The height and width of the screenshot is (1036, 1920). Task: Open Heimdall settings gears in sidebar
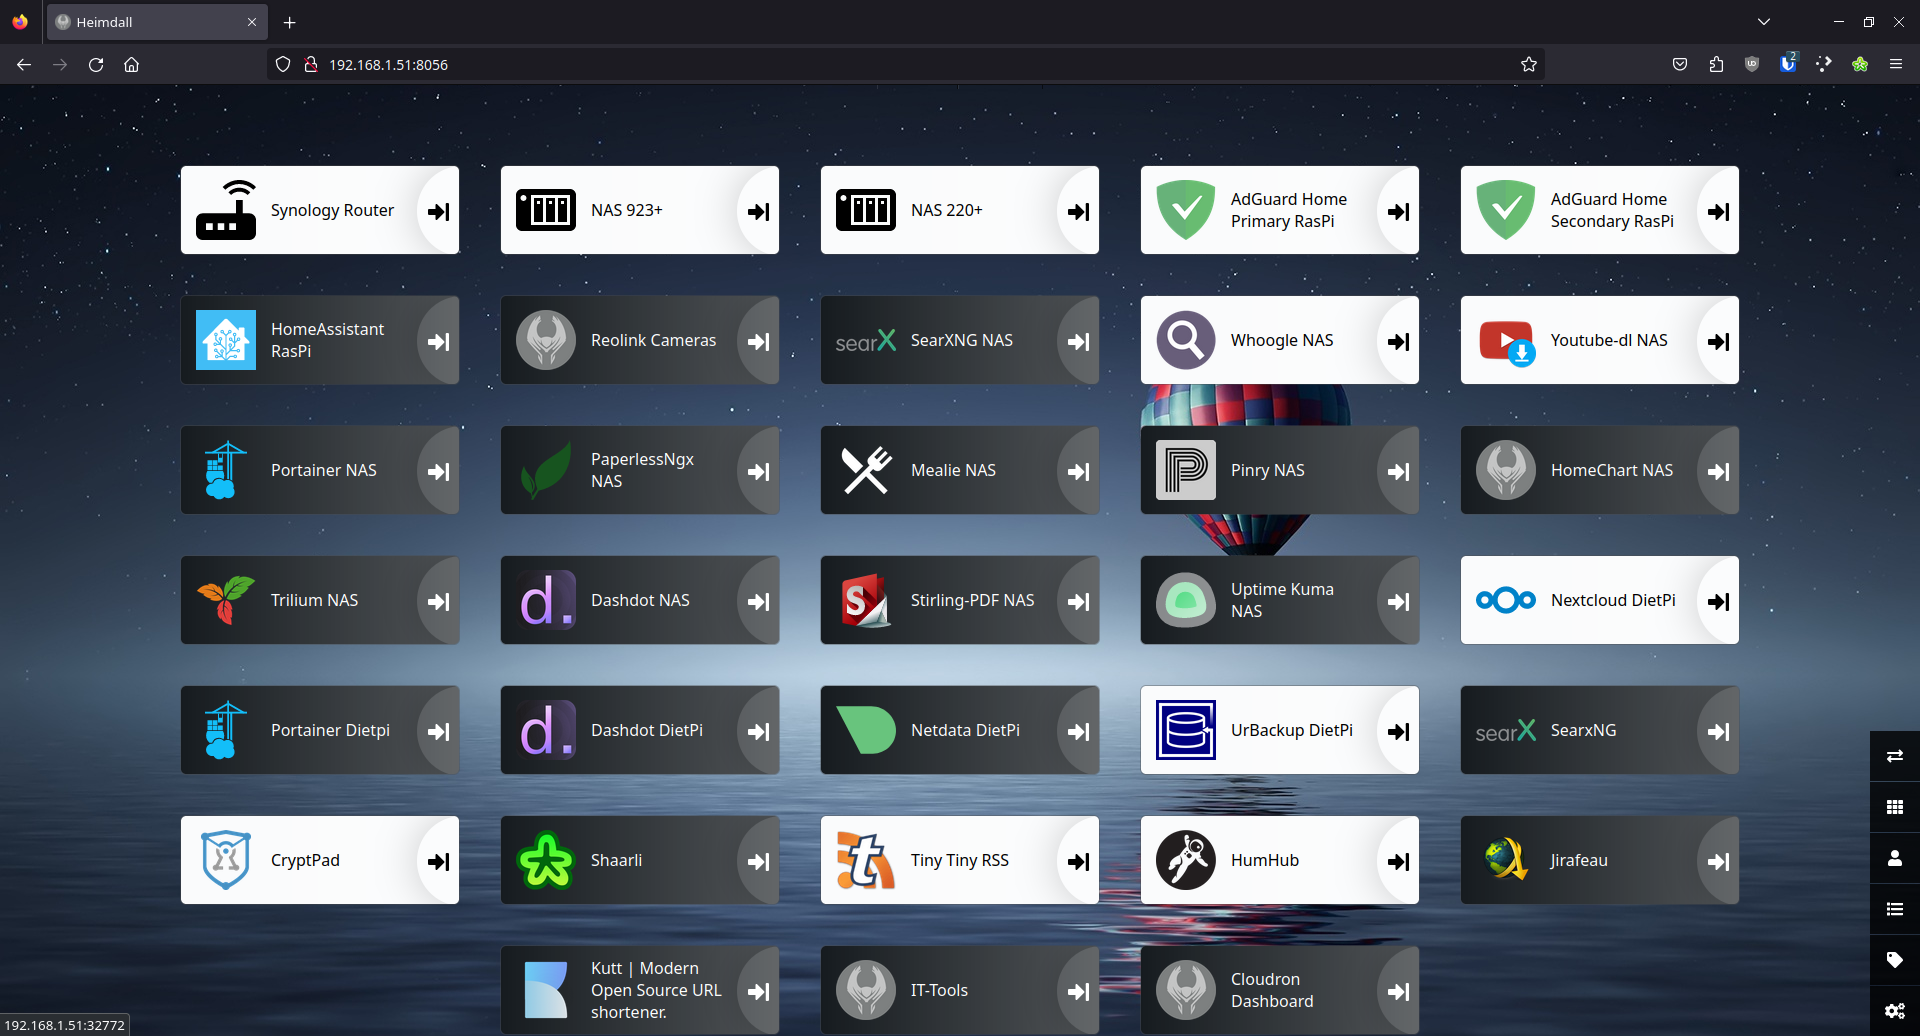(x=1895, y=1010)
